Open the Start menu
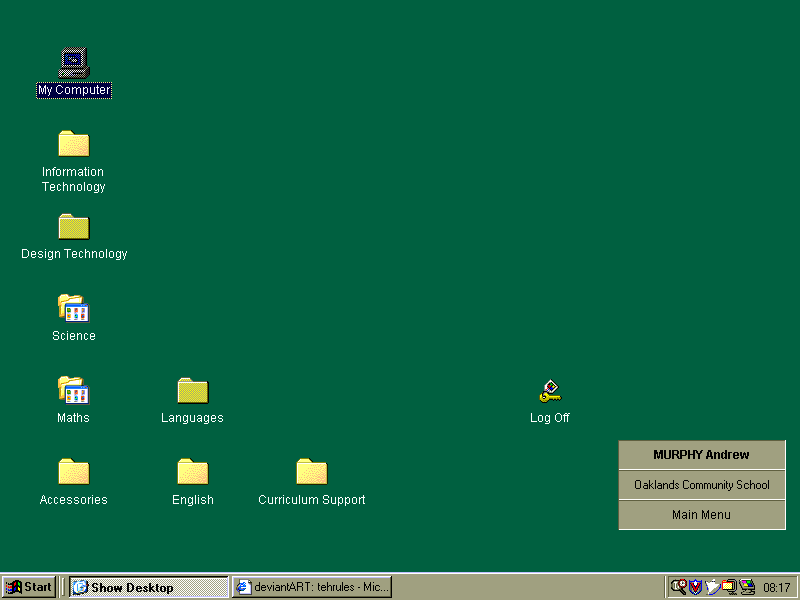The image size is (800, 600). point(29,587)
